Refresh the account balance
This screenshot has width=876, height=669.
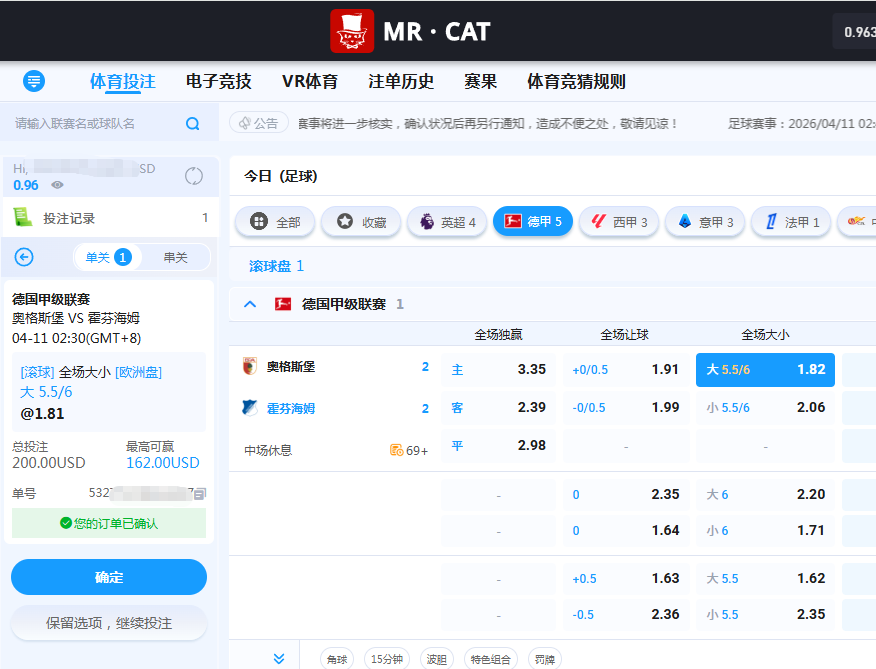(x=194, y=176)
